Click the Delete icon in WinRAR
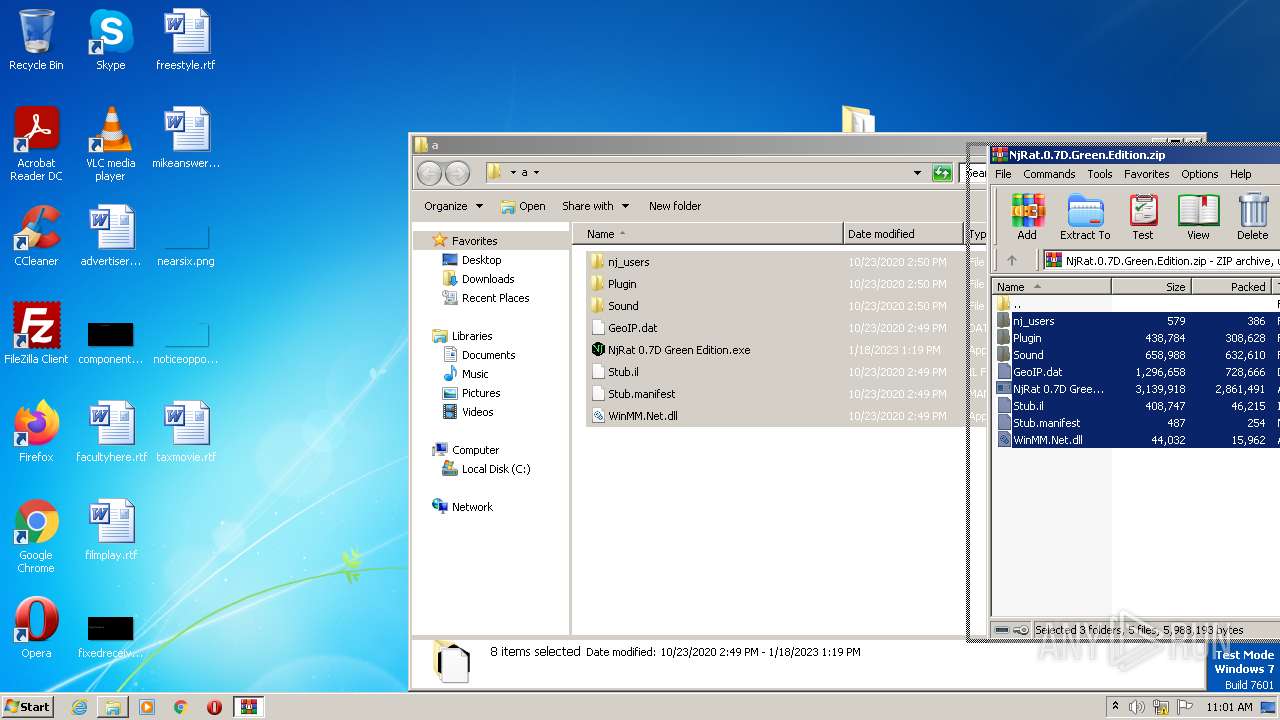The width and height of the screenshot is (1280, 720). click(1252, 217)
